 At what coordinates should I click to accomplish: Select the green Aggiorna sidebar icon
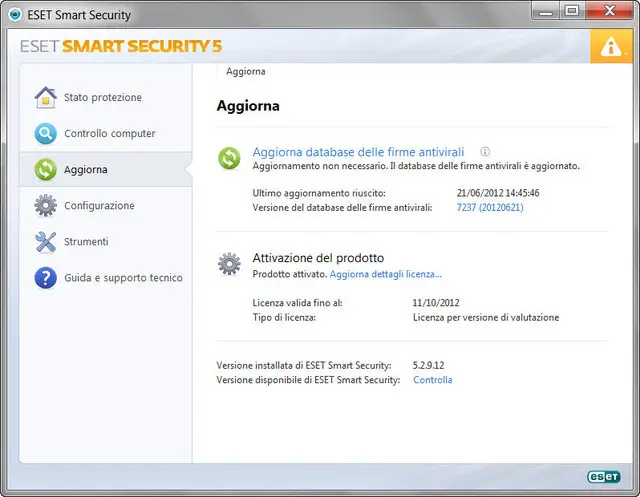click(x=46, y=169)
